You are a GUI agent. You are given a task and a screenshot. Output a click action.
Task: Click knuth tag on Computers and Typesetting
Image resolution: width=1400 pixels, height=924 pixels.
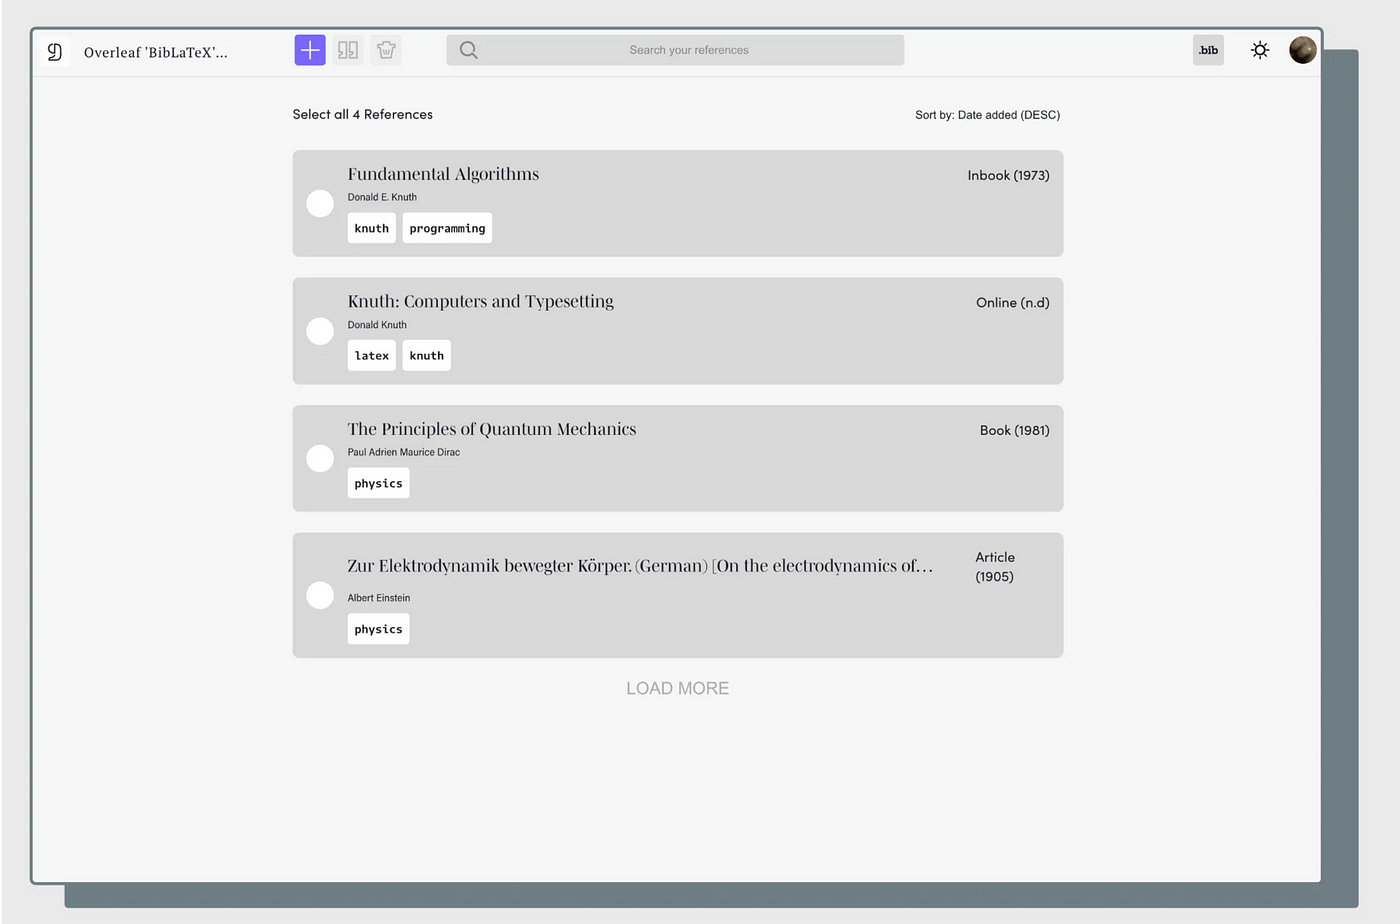[427, 355]
